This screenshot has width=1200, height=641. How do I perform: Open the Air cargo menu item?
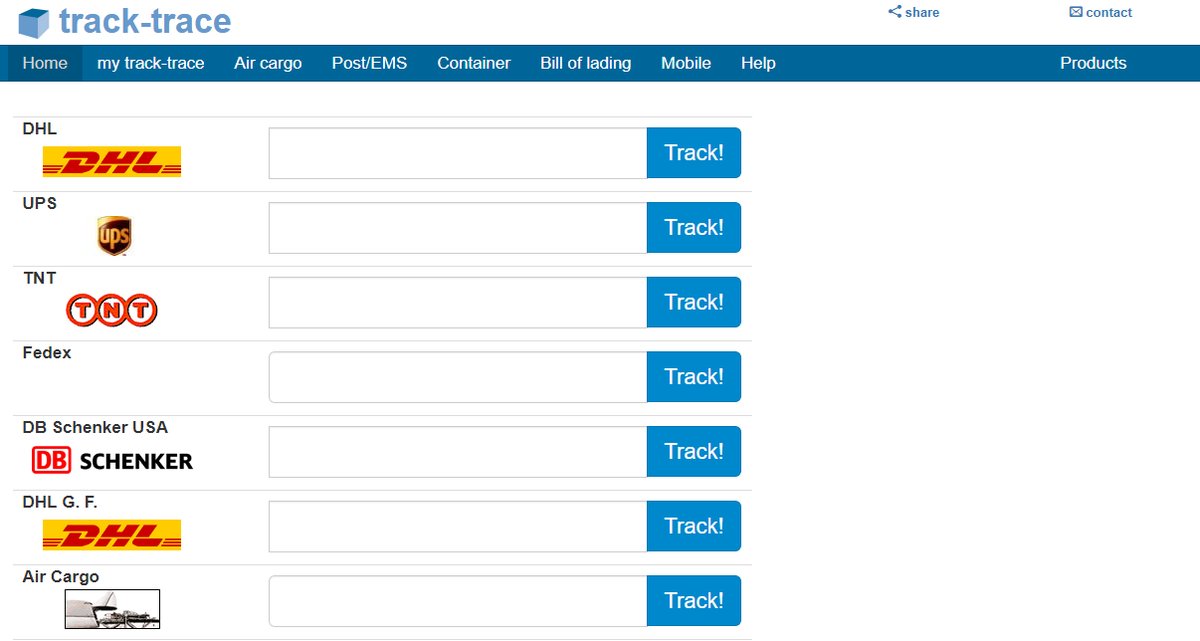click(268, 63)
